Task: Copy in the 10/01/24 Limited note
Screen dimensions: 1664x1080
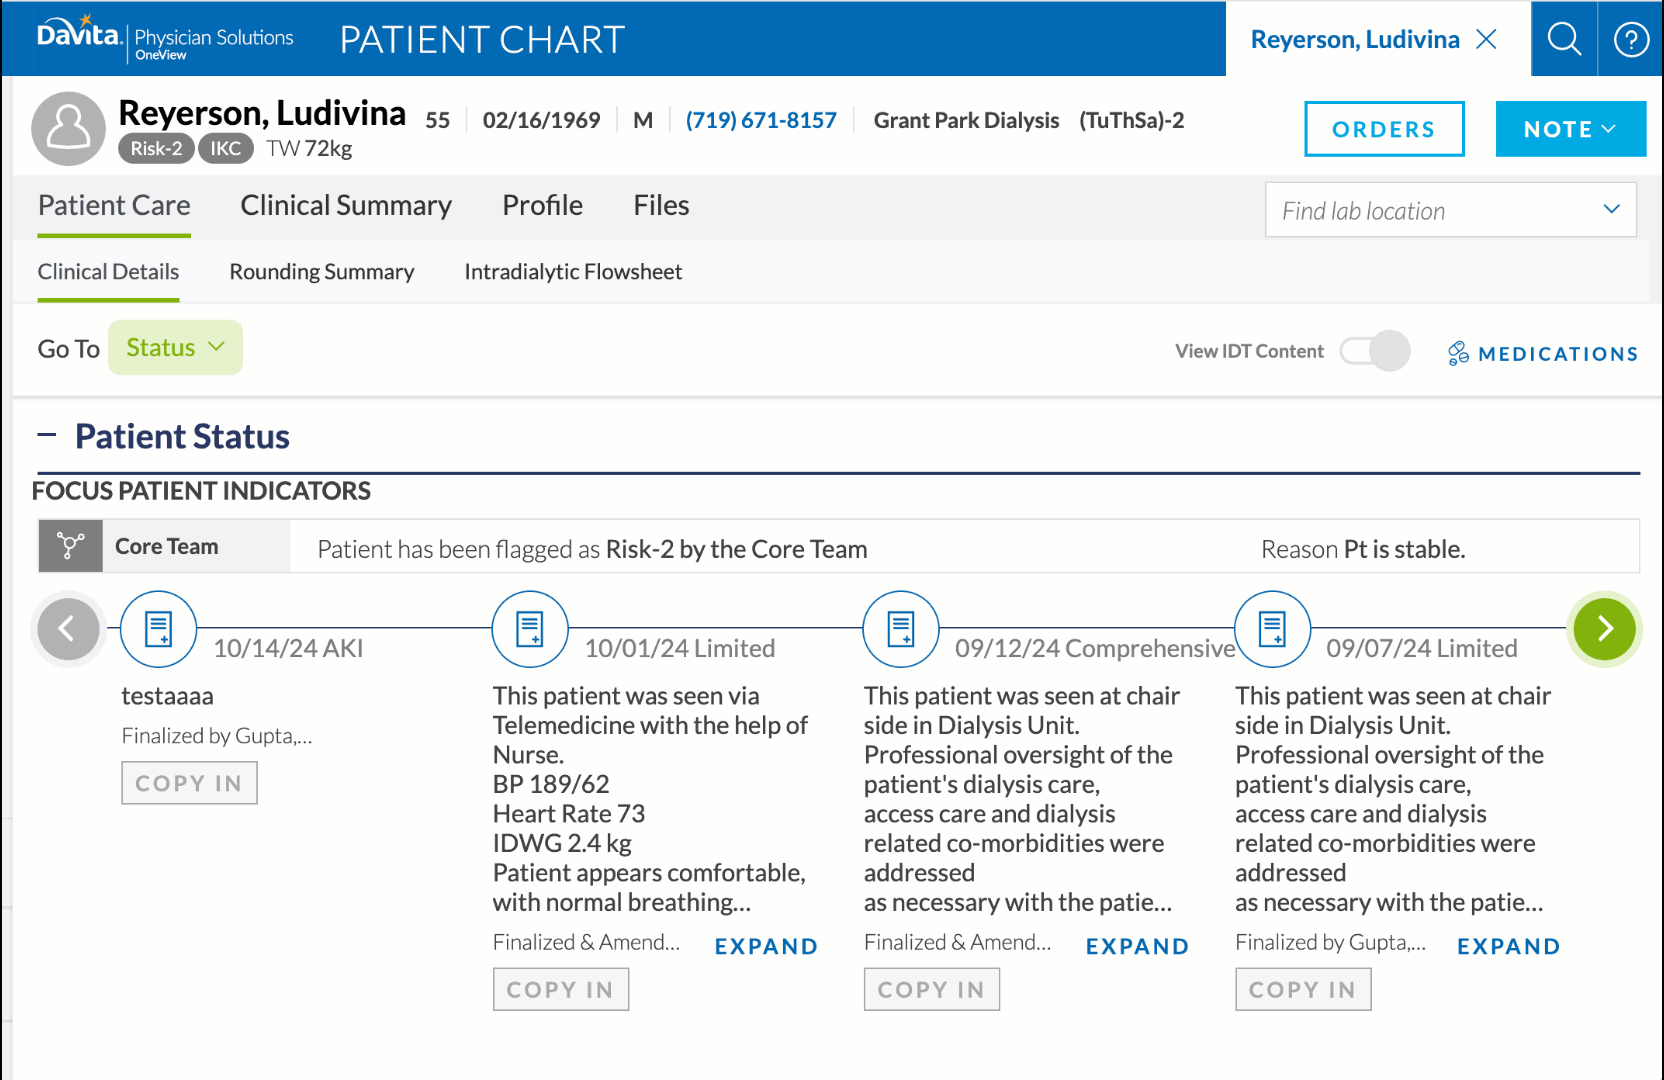Action: click(x=560, y=989)
